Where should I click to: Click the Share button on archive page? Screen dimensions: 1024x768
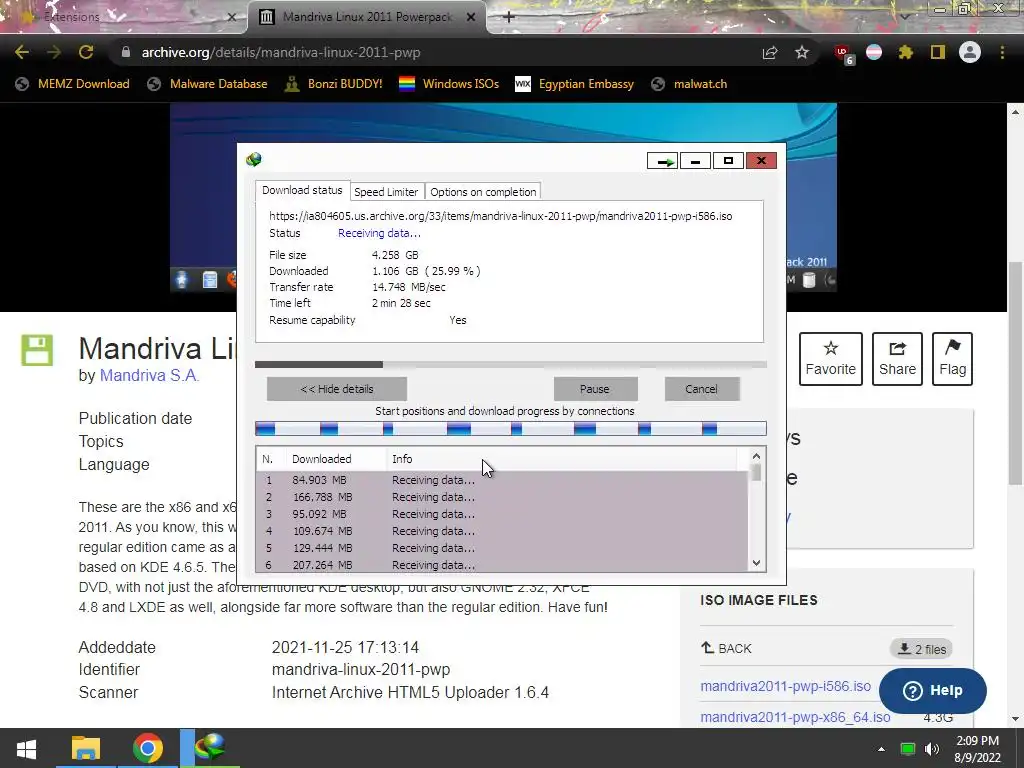coord(897,359)
